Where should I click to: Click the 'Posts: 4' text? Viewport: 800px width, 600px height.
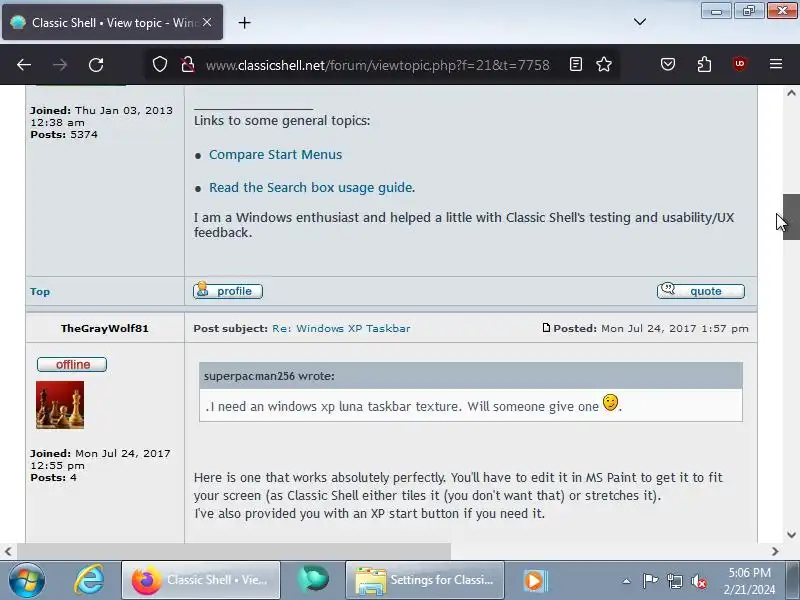pos(53,478)
